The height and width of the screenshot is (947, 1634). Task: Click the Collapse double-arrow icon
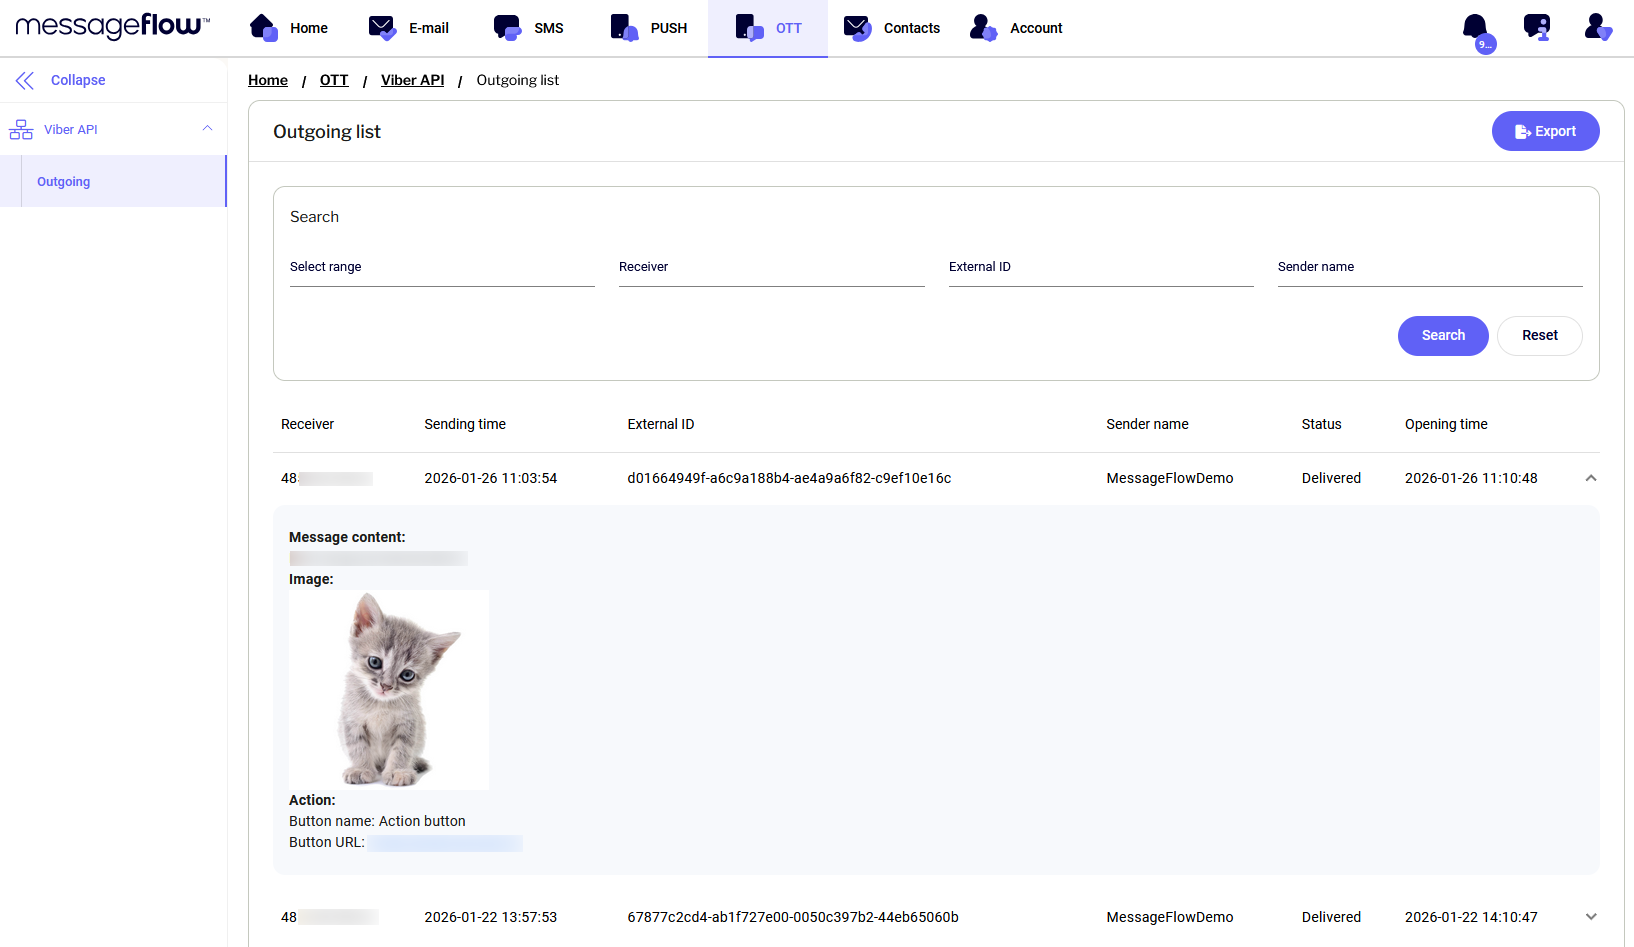25,81
